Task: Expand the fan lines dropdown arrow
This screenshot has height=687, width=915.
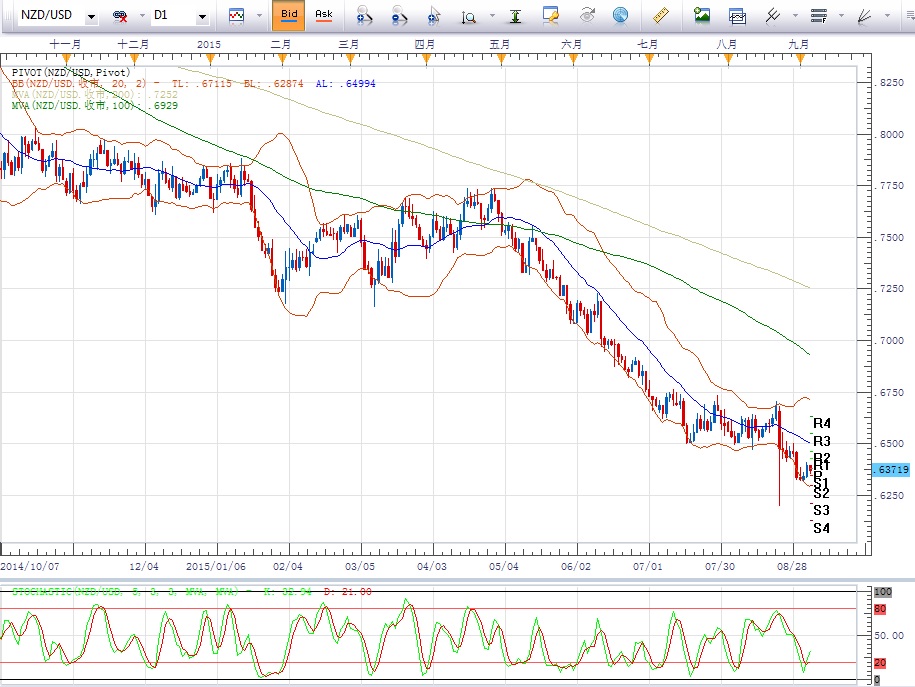Action: coord(887,16)
